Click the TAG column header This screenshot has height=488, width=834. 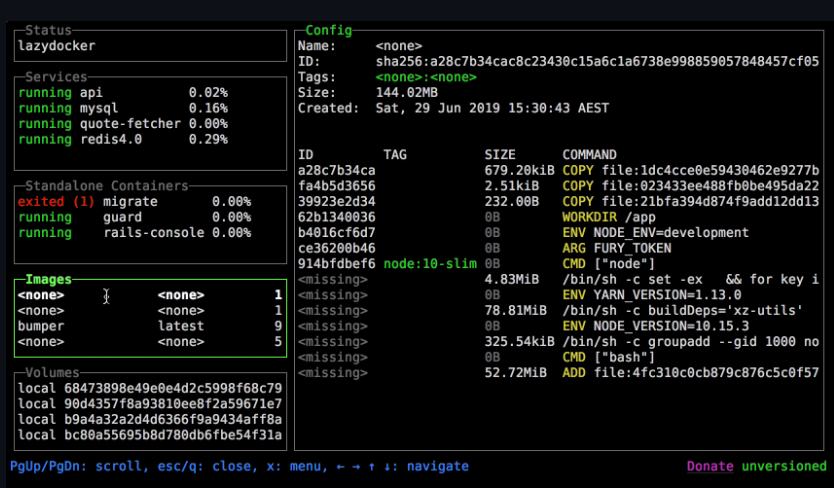point(395,155)
